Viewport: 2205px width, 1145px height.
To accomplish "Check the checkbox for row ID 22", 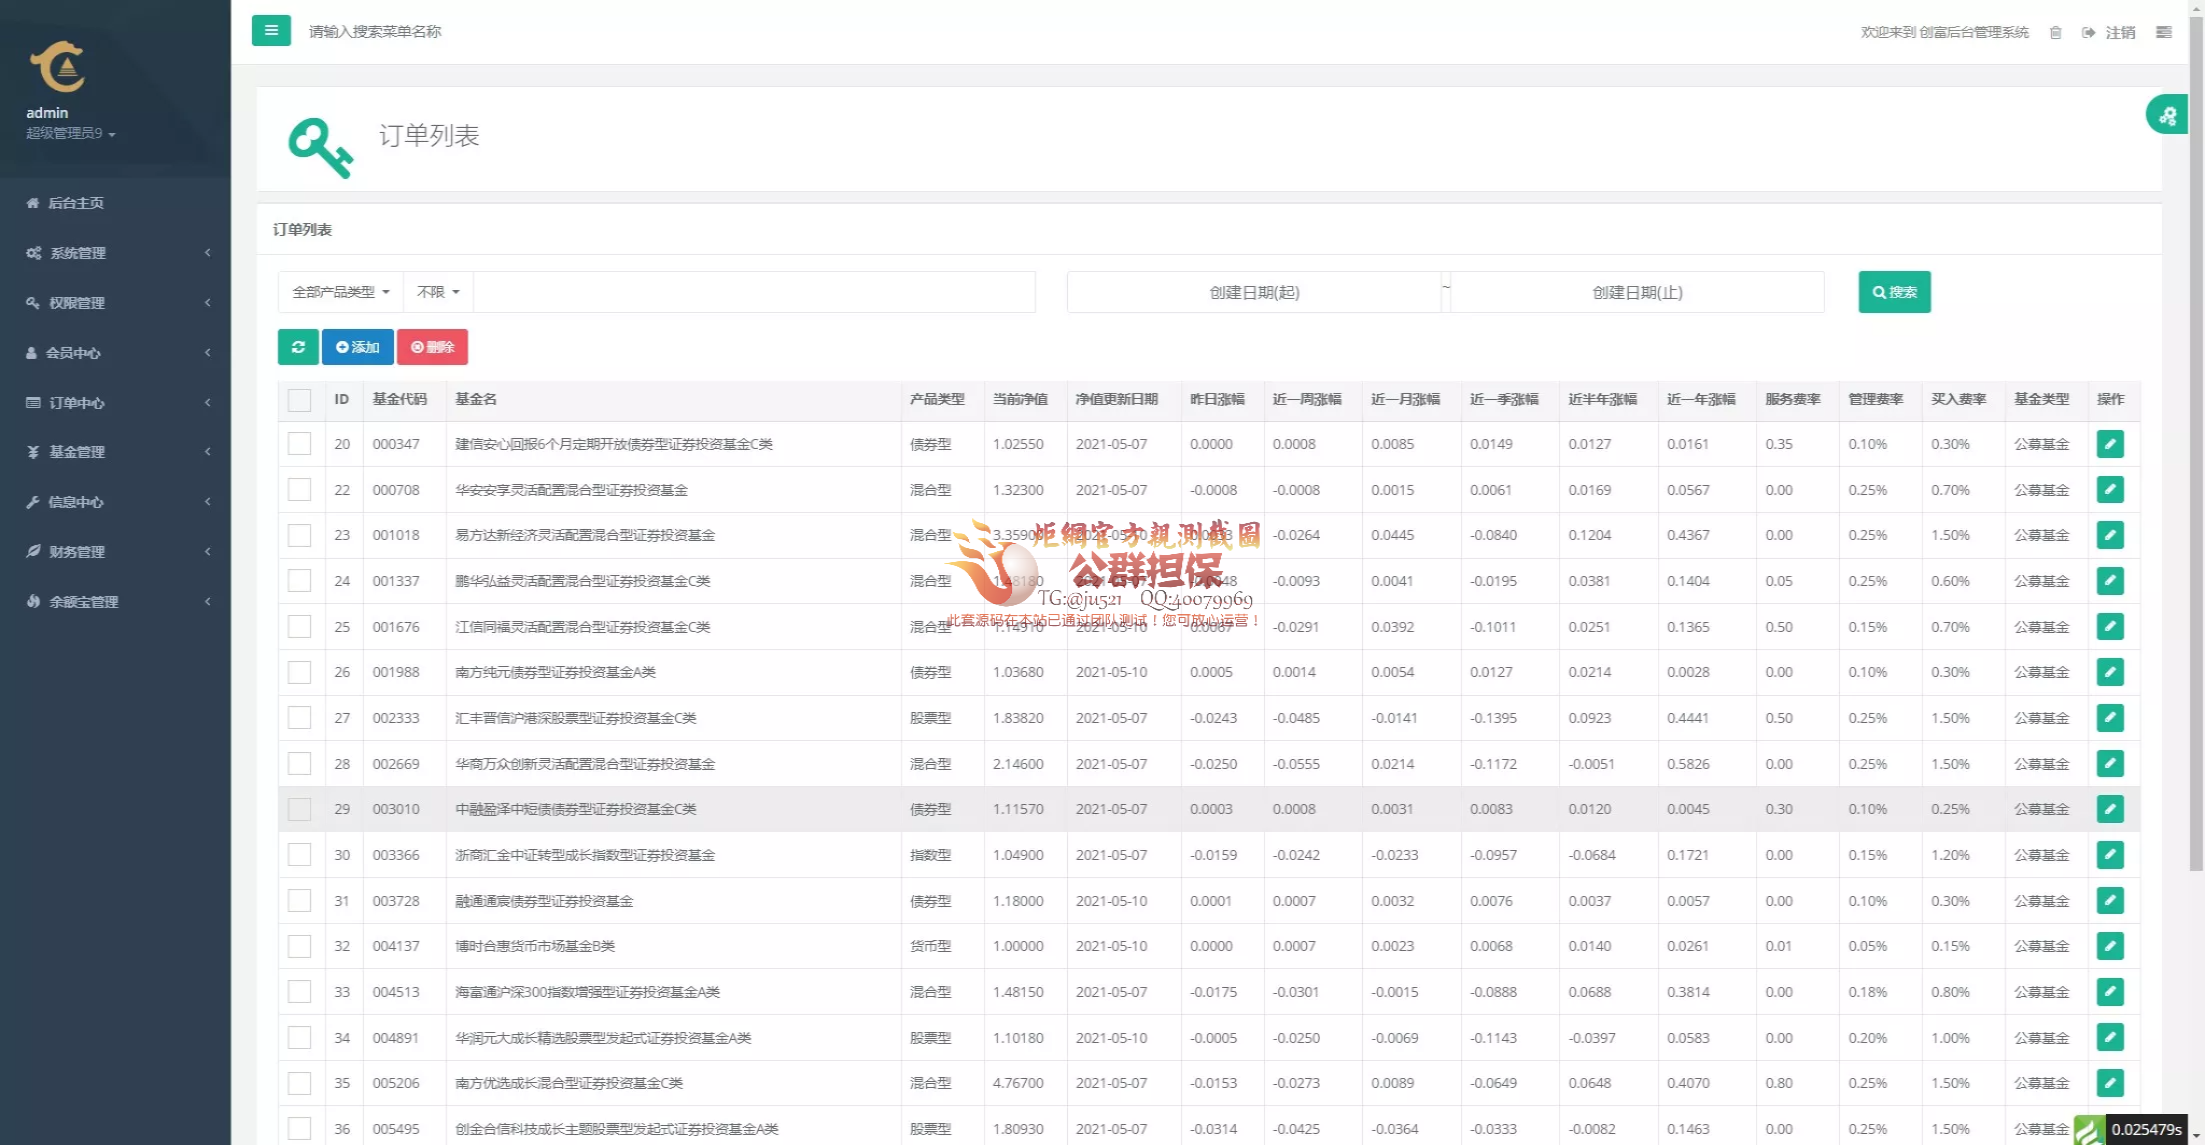I will point(299,490).
